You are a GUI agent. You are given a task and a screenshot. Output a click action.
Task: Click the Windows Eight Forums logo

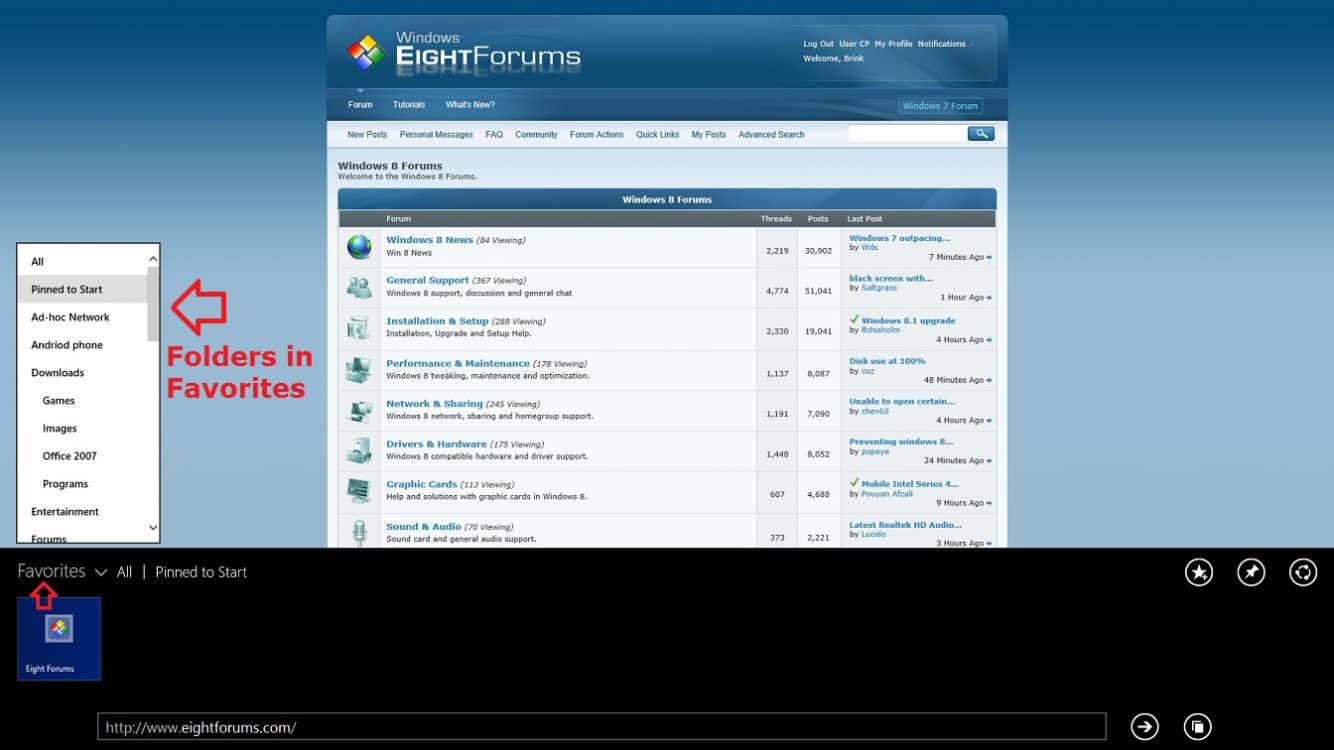(x=463, y=52)
